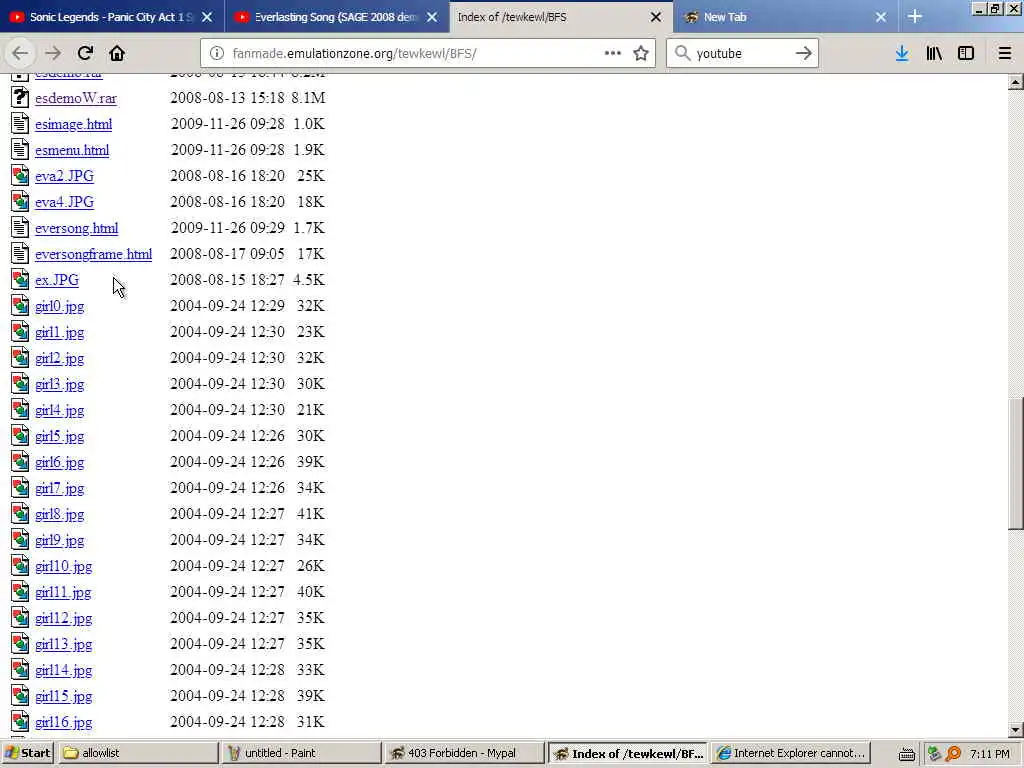The height and width of the screenshot is (768, 1024).
Task: Open the browser home page
Action: (x=117, y=54)
